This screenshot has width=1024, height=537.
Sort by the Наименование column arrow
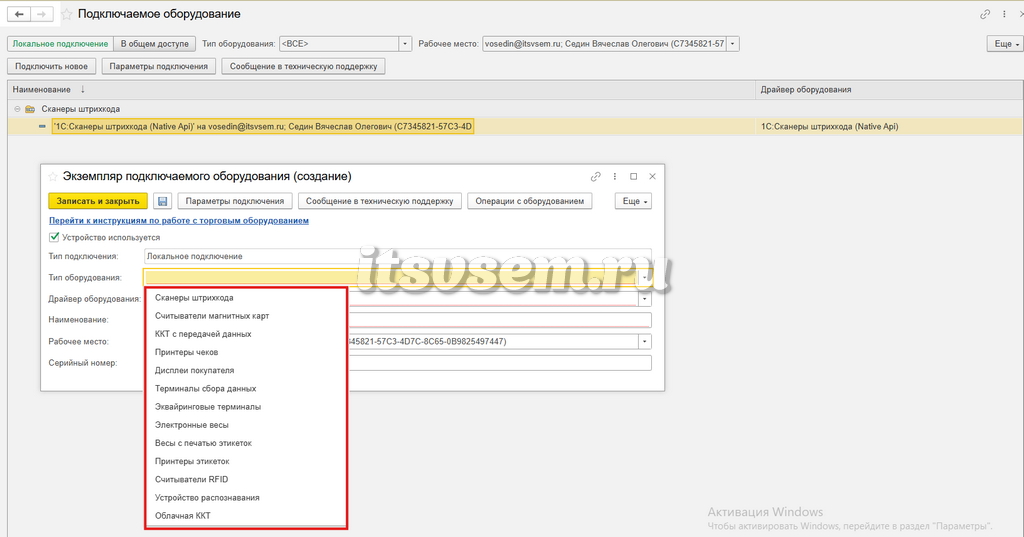82,90
